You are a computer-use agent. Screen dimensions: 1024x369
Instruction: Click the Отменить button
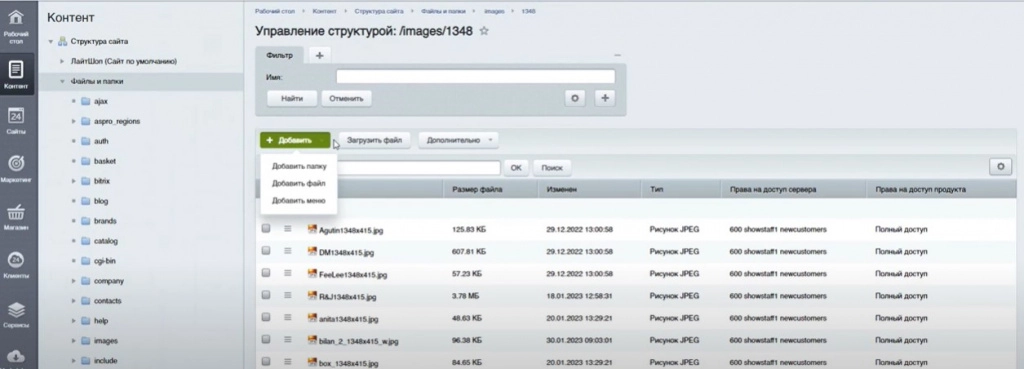(x=346, y=99)
